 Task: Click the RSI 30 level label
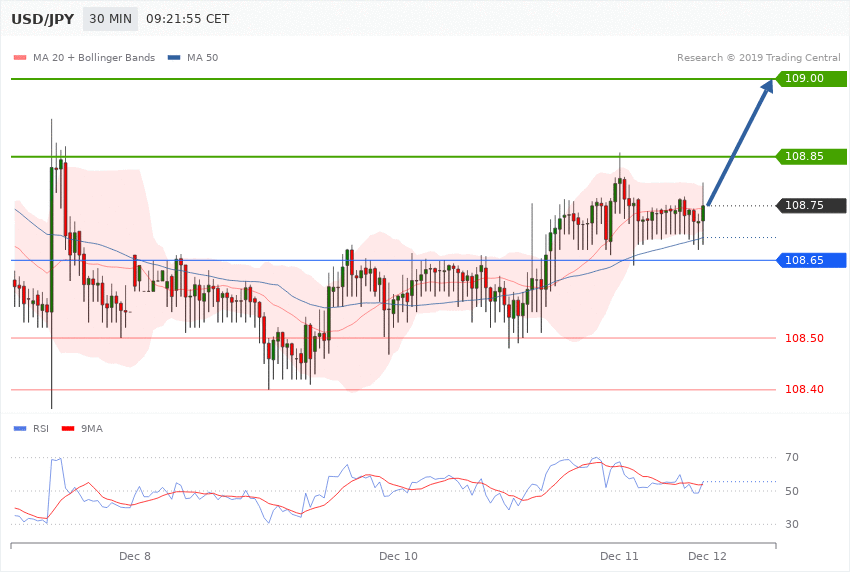[x=791, y=525]
